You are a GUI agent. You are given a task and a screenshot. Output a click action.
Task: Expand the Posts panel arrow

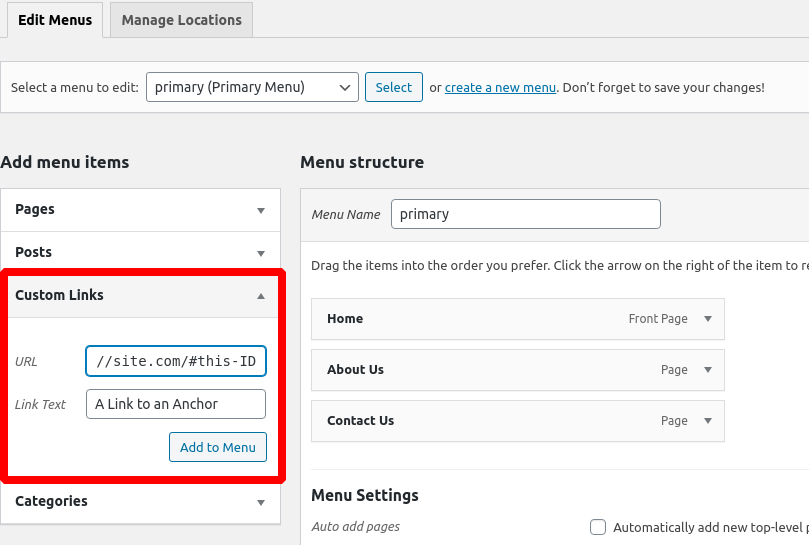pyautogui.click(x=261, y=253)
